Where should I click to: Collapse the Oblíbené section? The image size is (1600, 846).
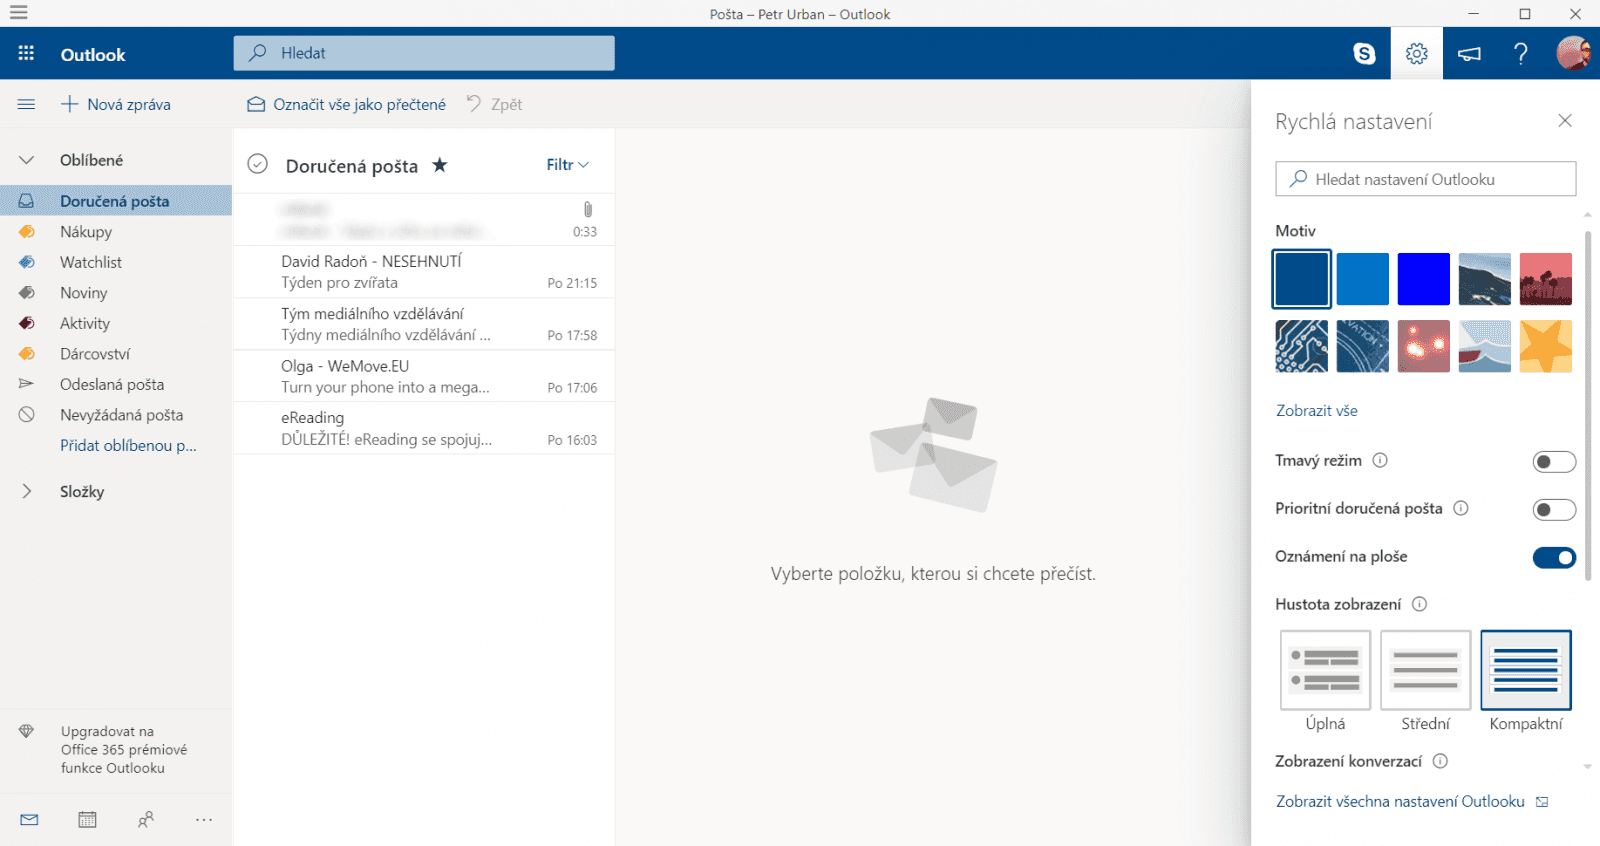[x=27, y=160]
